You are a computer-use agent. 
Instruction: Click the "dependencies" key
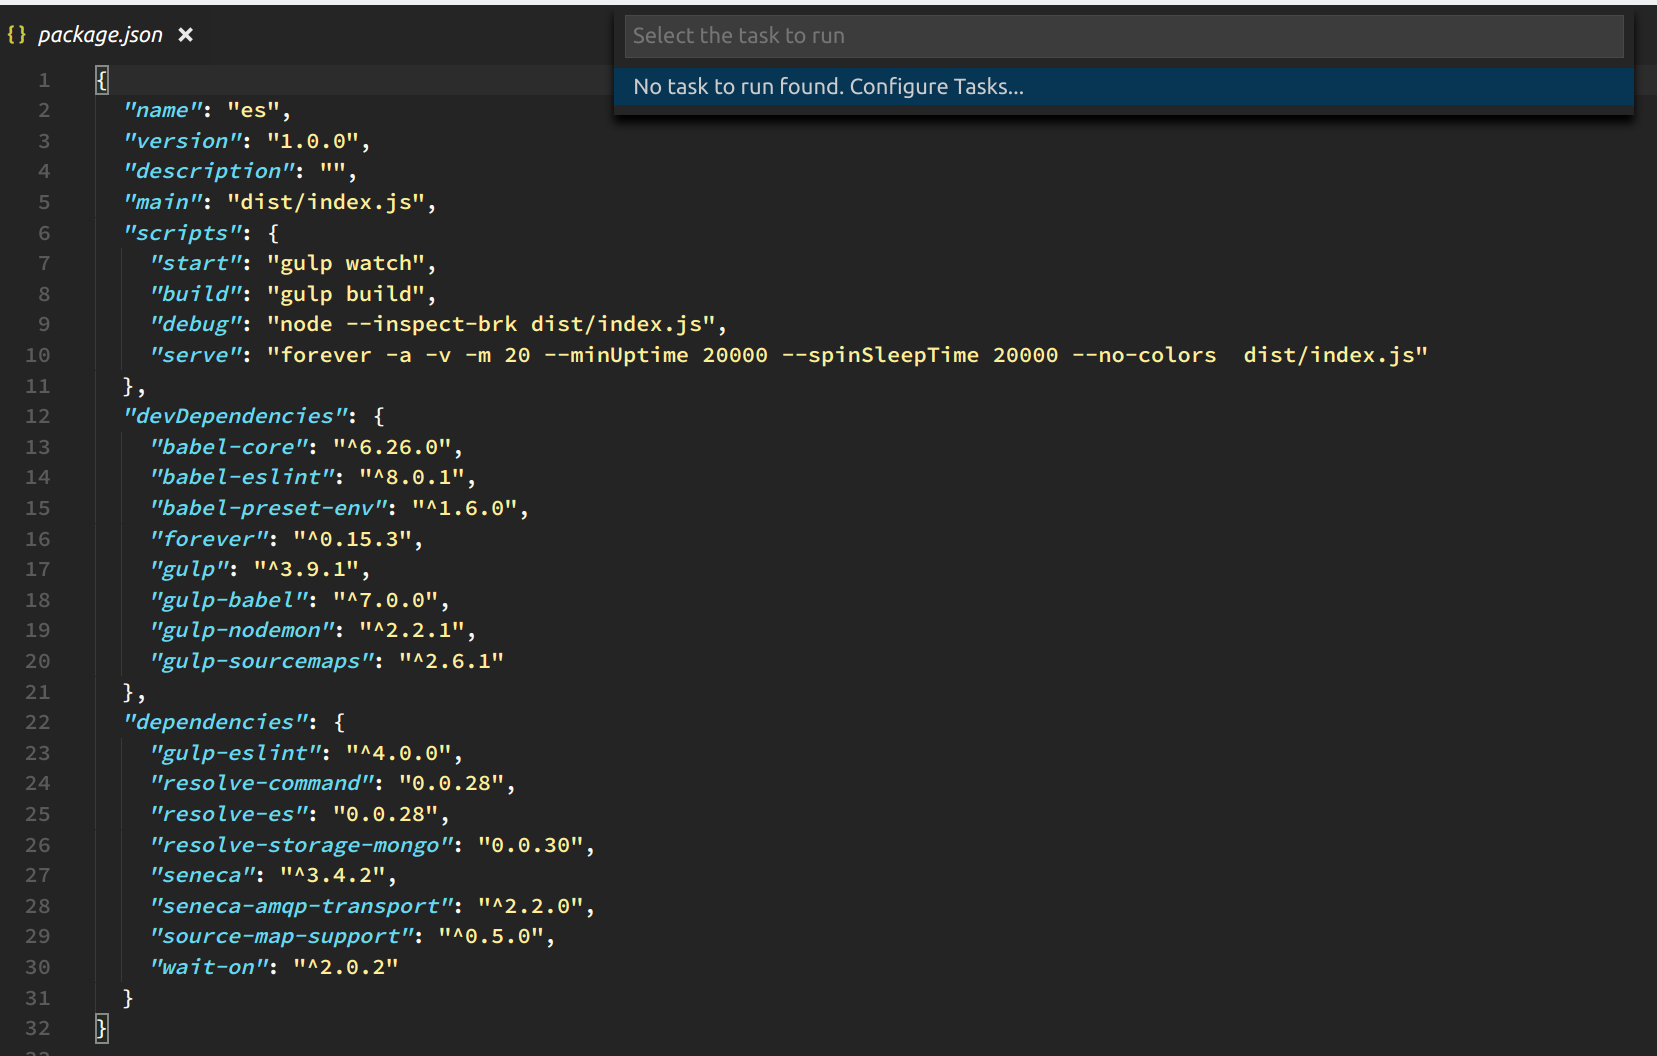point(213,721)
